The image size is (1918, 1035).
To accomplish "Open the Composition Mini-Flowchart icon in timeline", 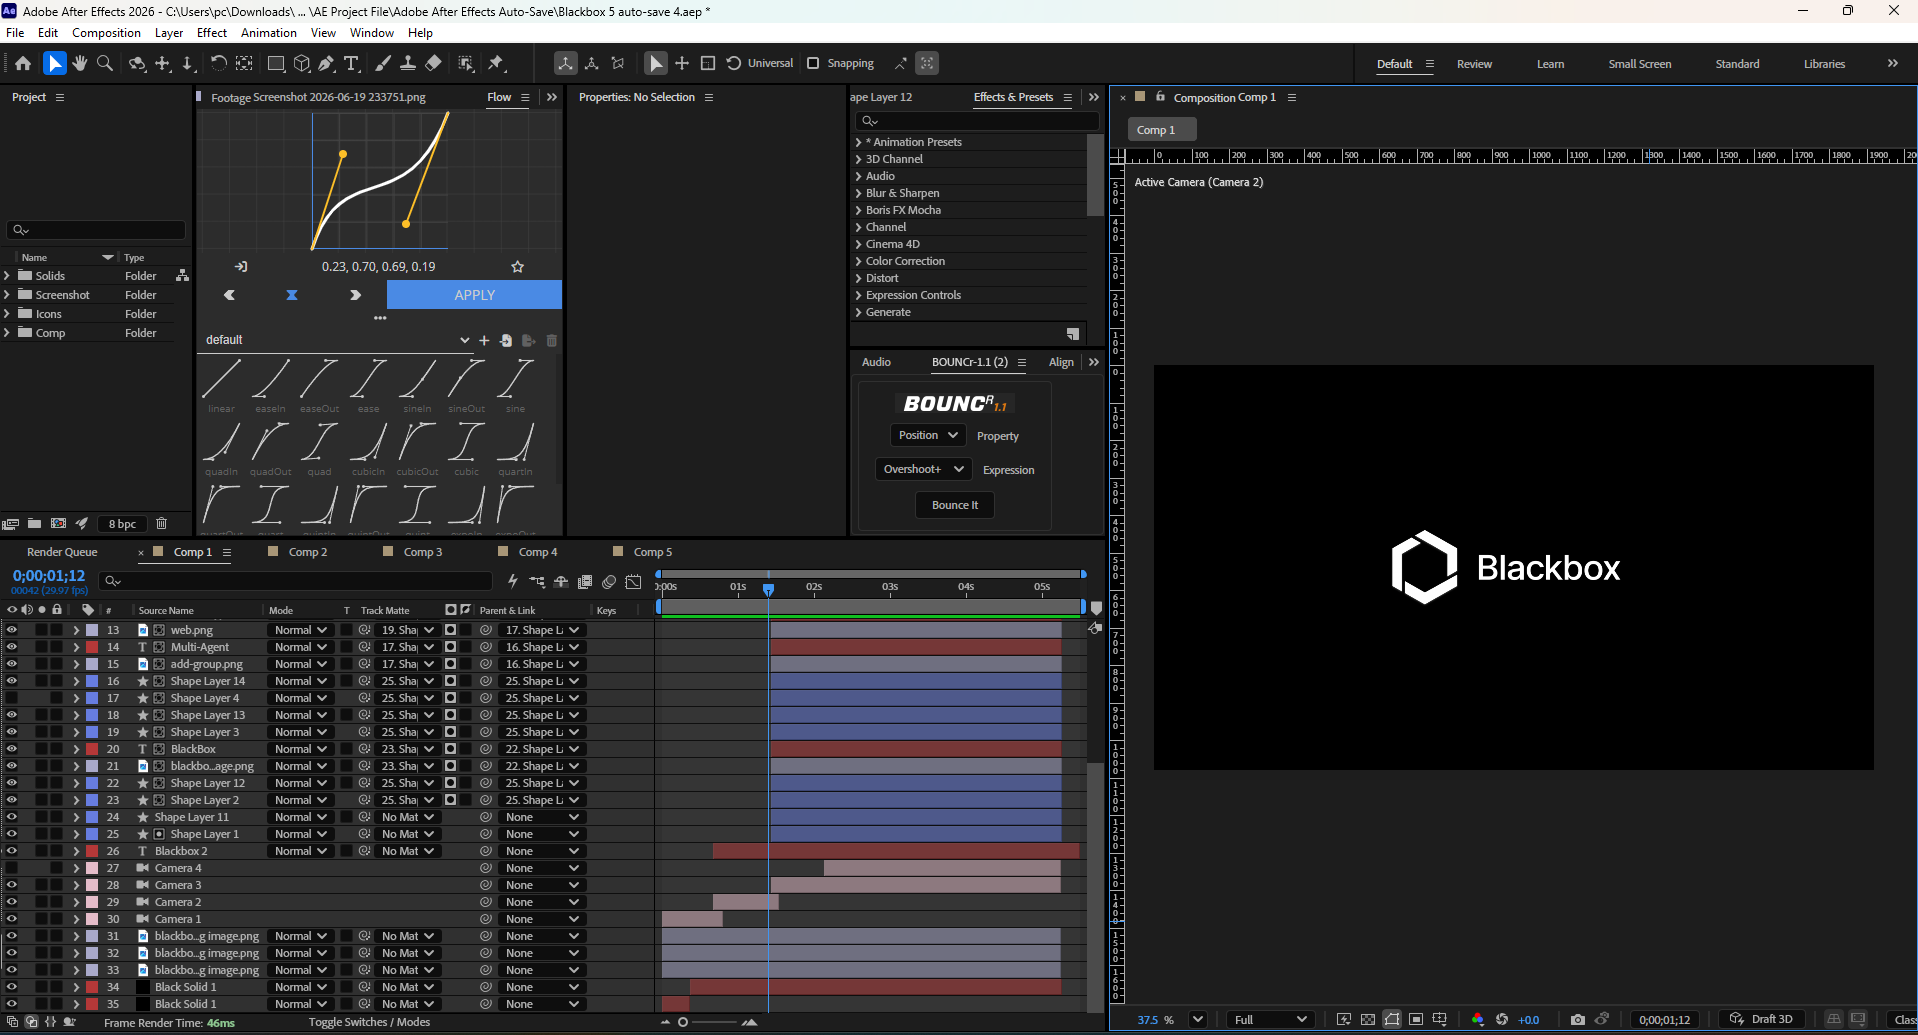I will 537,581.
